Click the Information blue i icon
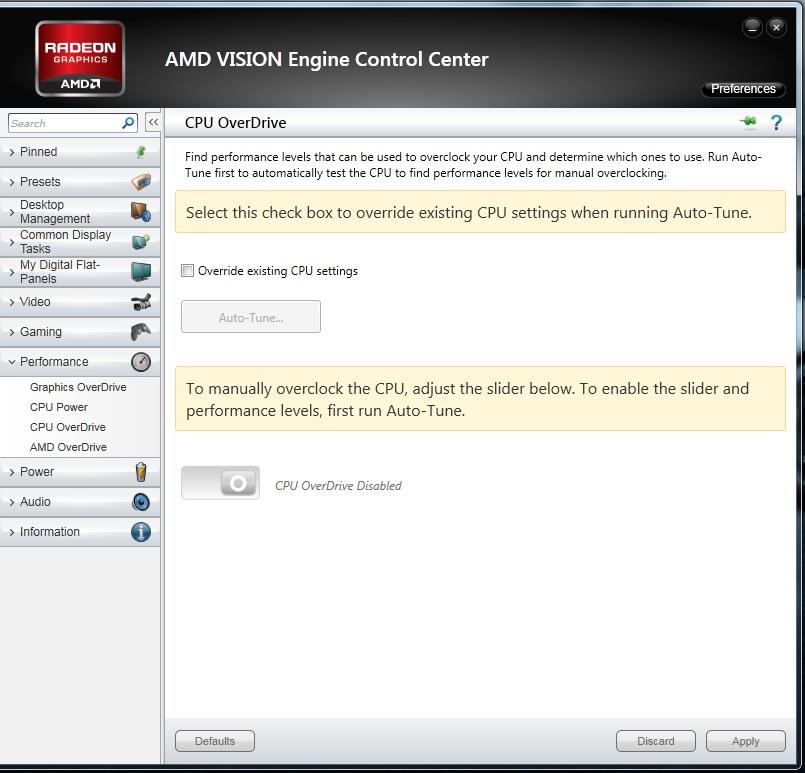This screenshot has height=773, width=805. [141, 532]
